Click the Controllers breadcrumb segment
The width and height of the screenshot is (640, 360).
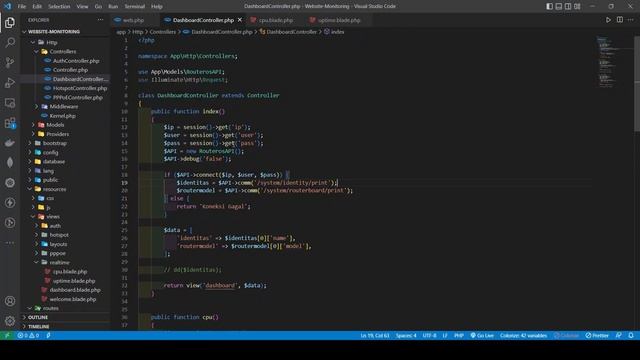162,31
